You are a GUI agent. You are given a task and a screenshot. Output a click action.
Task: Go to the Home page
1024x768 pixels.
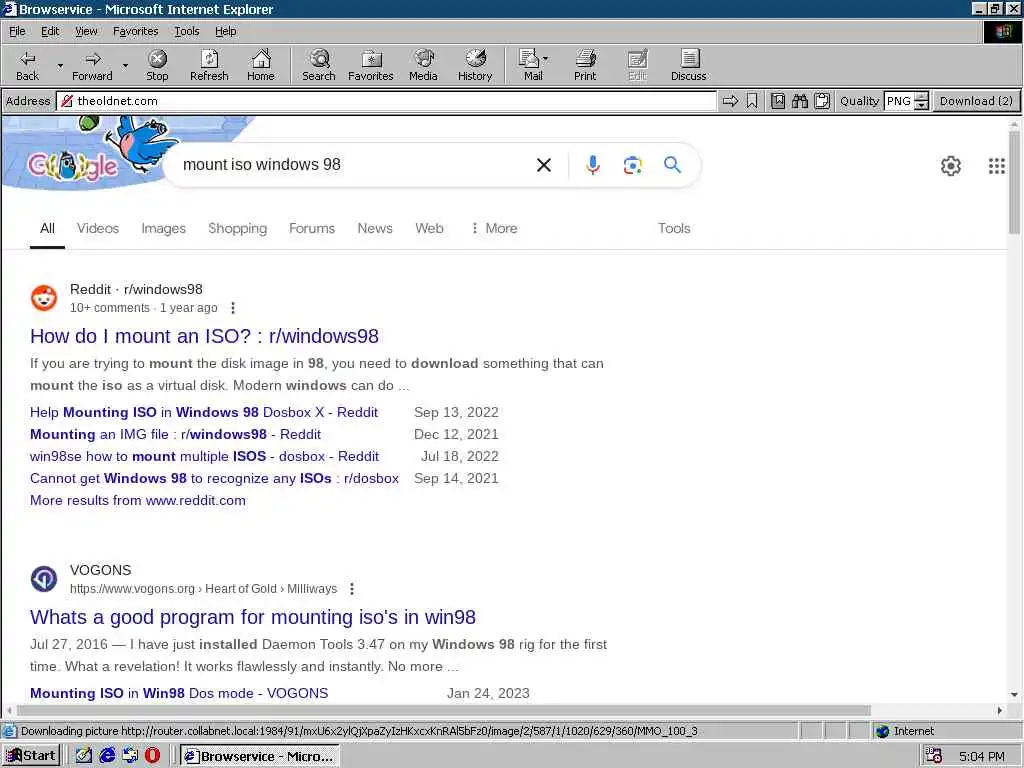261,65
